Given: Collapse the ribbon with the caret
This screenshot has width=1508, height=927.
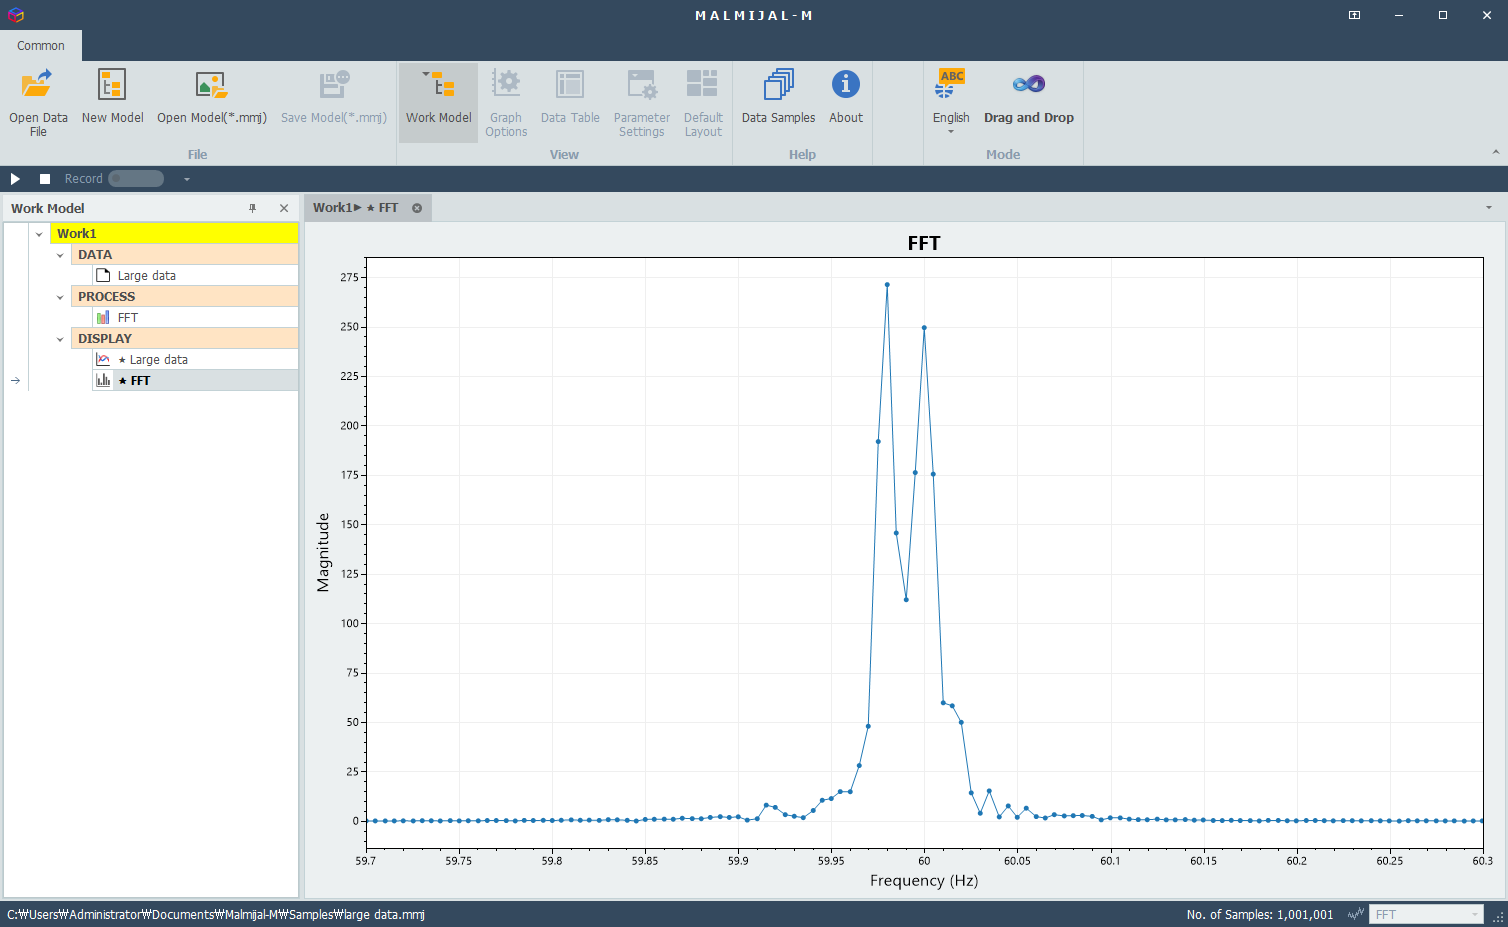Looking at the screenshot, I should [x=1495, y=152].
